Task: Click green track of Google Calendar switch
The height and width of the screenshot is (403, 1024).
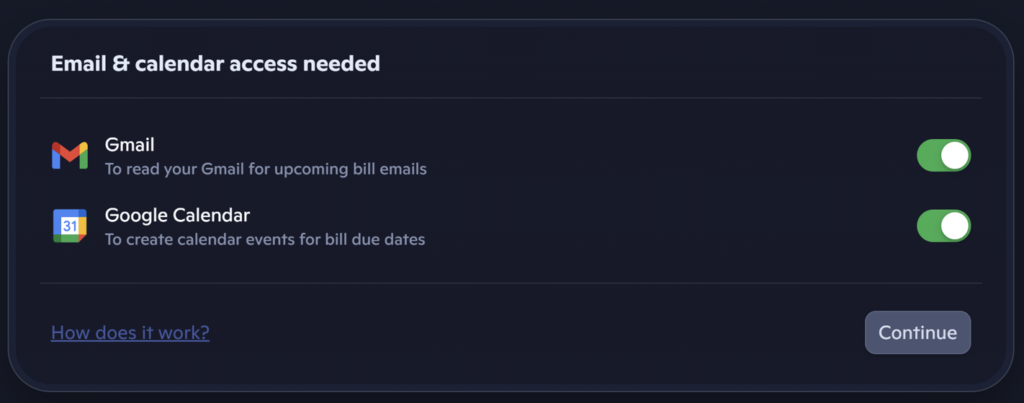Action: [929, 226]
